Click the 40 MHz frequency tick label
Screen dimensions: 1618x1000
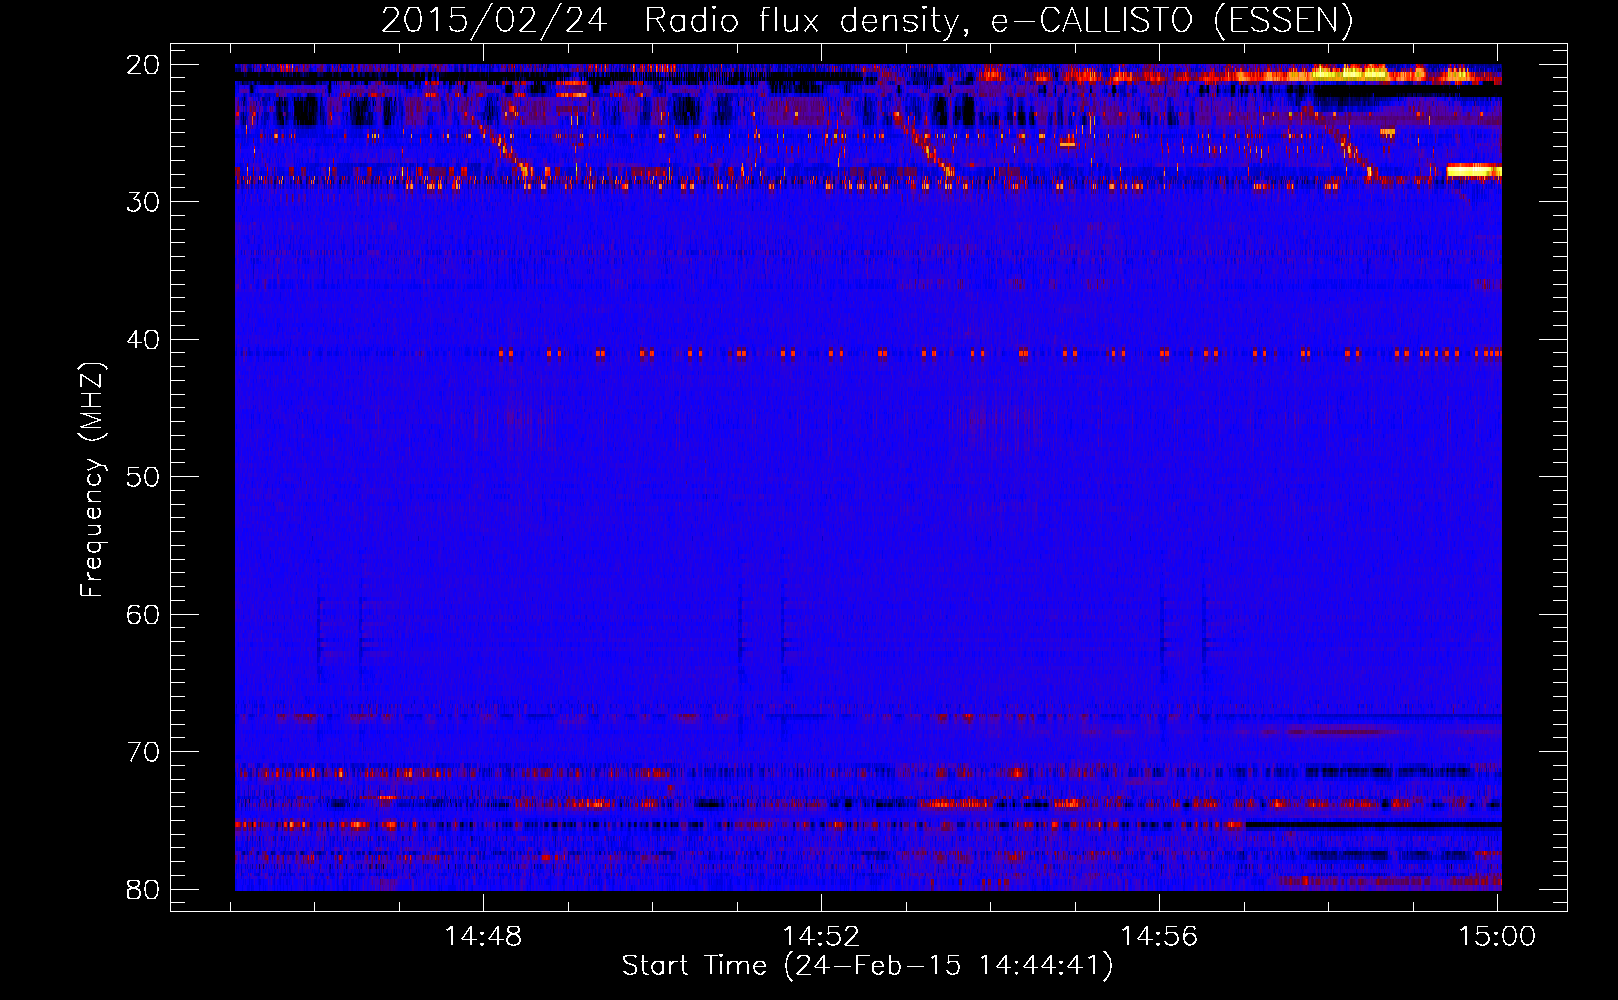click(x=143, y=340)
